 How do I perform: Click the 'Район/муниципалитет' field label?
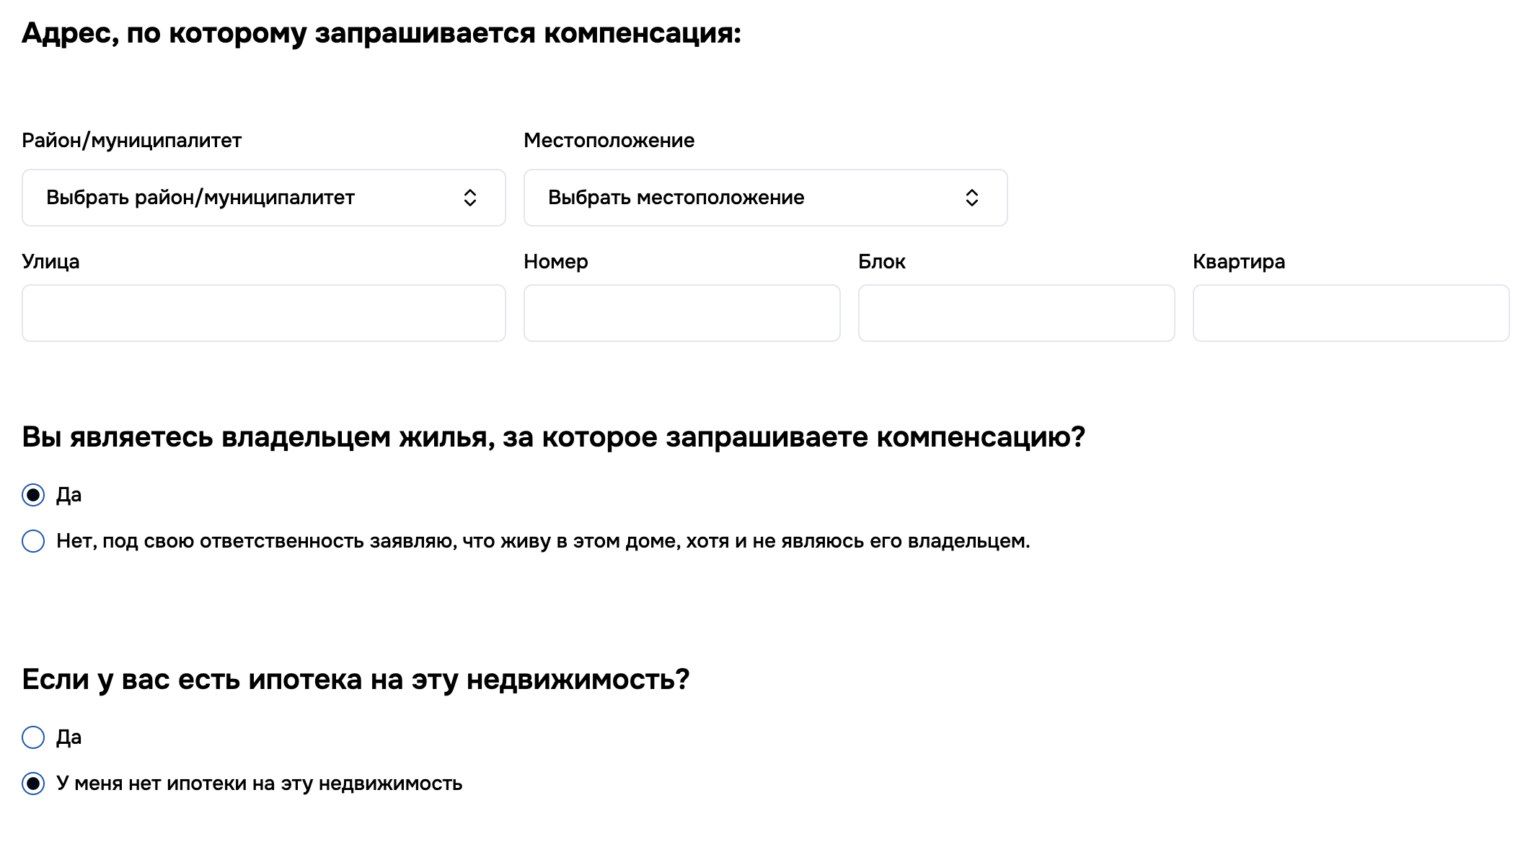131,140
